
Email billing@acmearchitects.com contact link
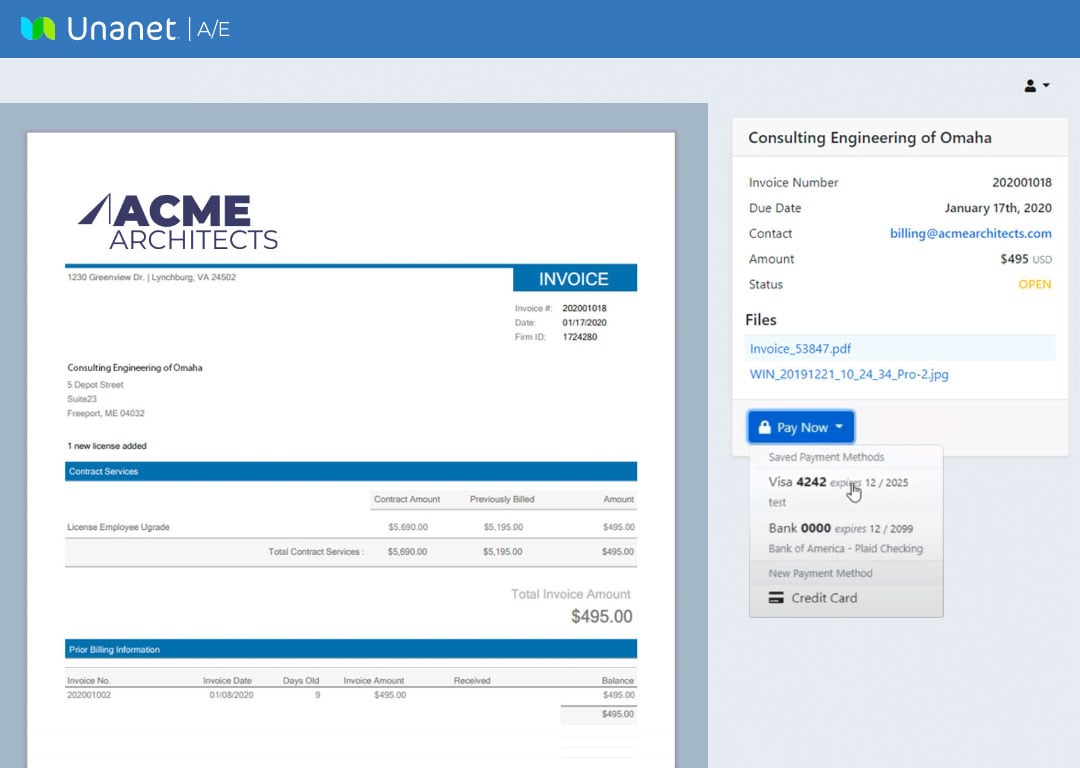pos(970,233)
